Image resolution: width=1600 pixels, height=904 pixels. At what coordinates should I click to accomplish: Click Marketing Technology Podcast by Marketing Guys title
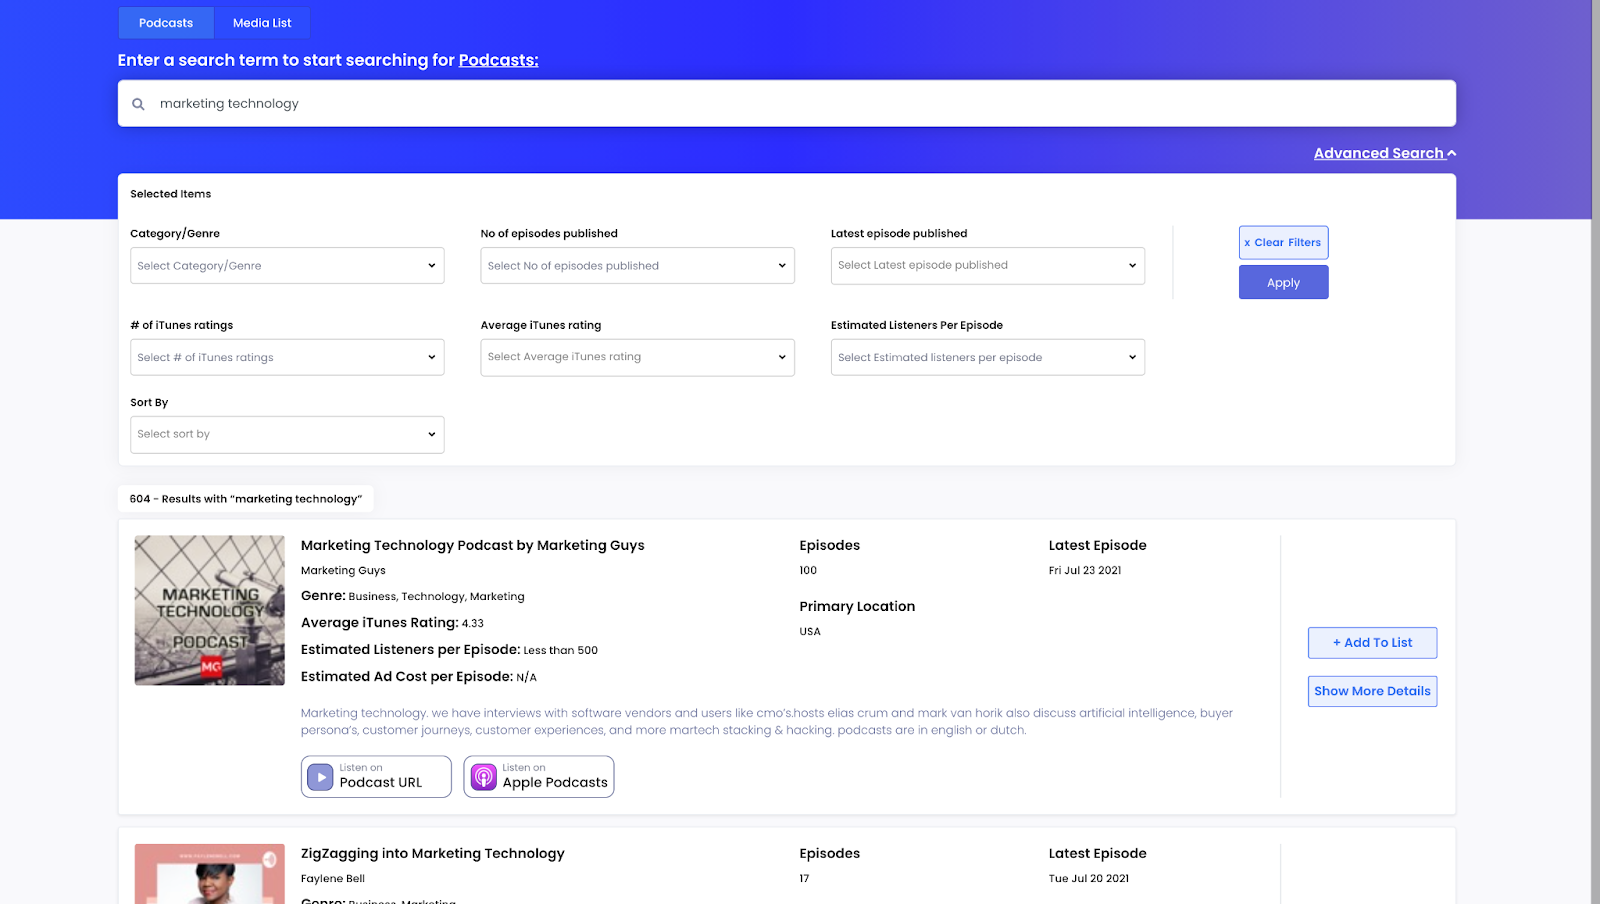click(x=473, y=545)
